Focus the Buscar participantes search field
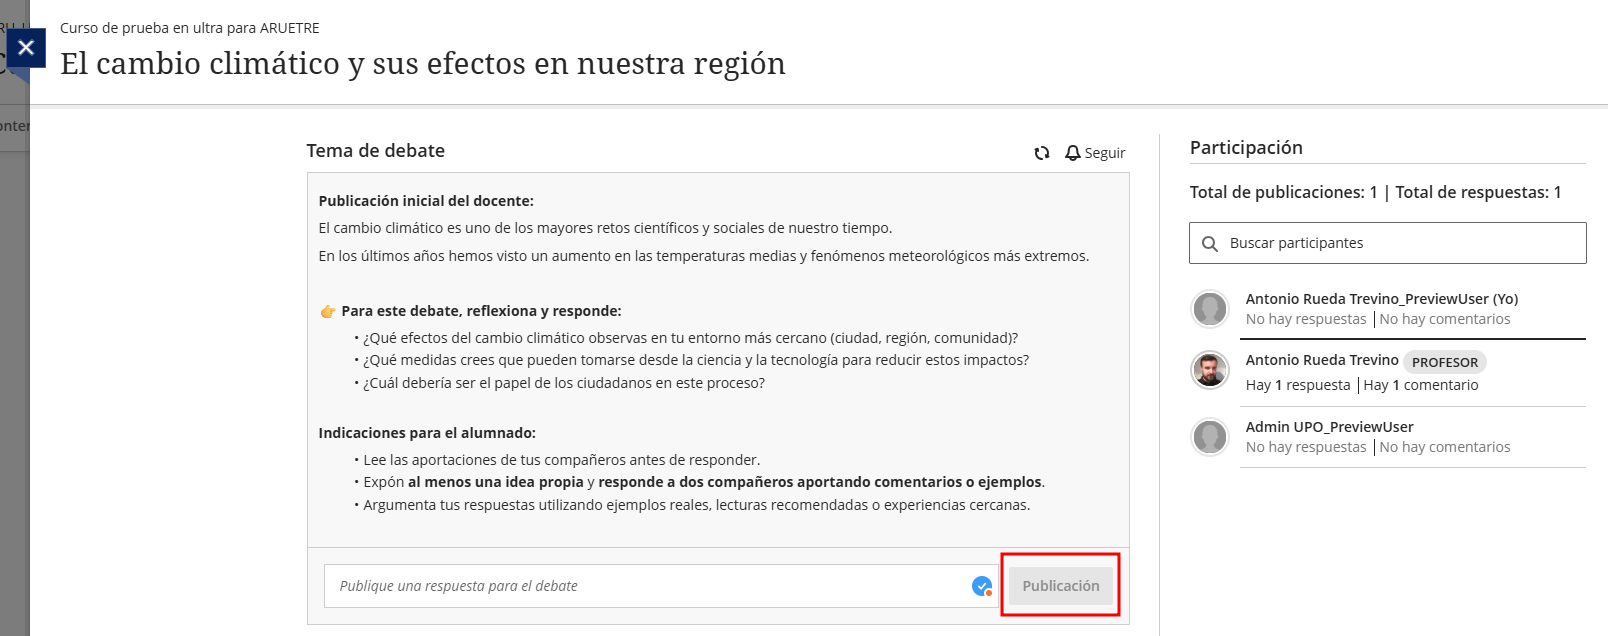The width and height of the screenshot is (1608, 636). tap(1400, 243)
